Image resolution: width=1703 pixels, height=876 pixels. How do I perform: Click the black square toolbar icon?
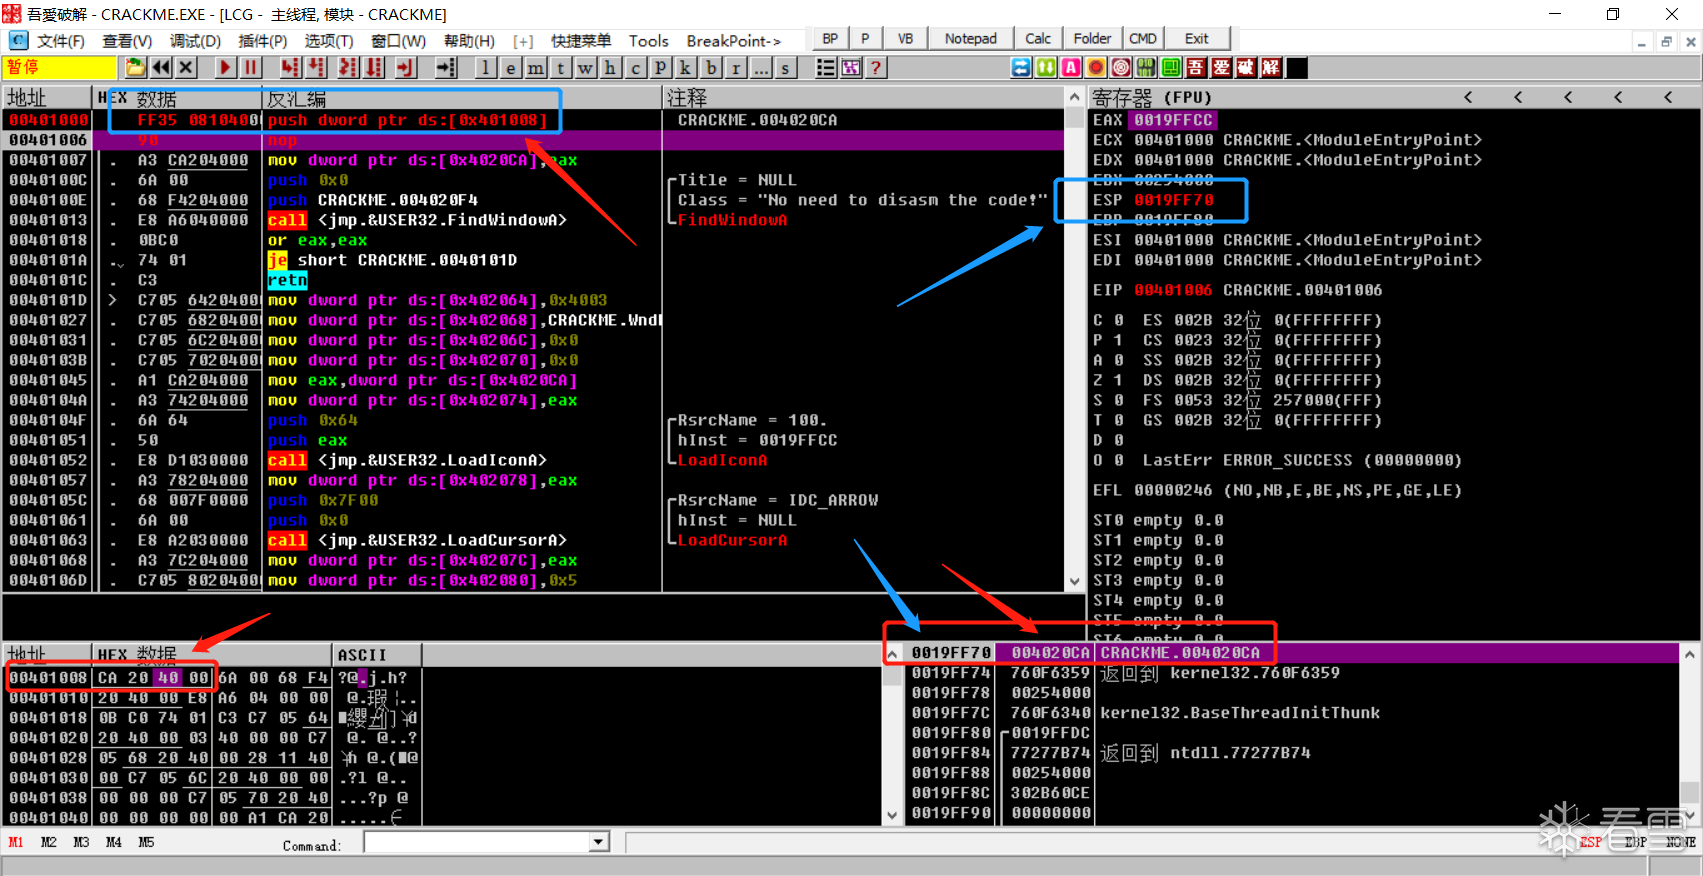click(x=1297, y=67)
